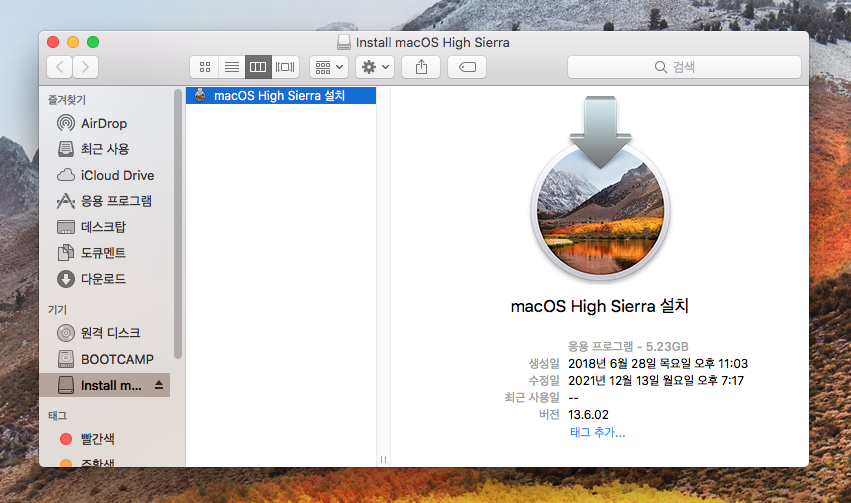
Task: Click the 태그 sidebar heading
Action: 58,416
